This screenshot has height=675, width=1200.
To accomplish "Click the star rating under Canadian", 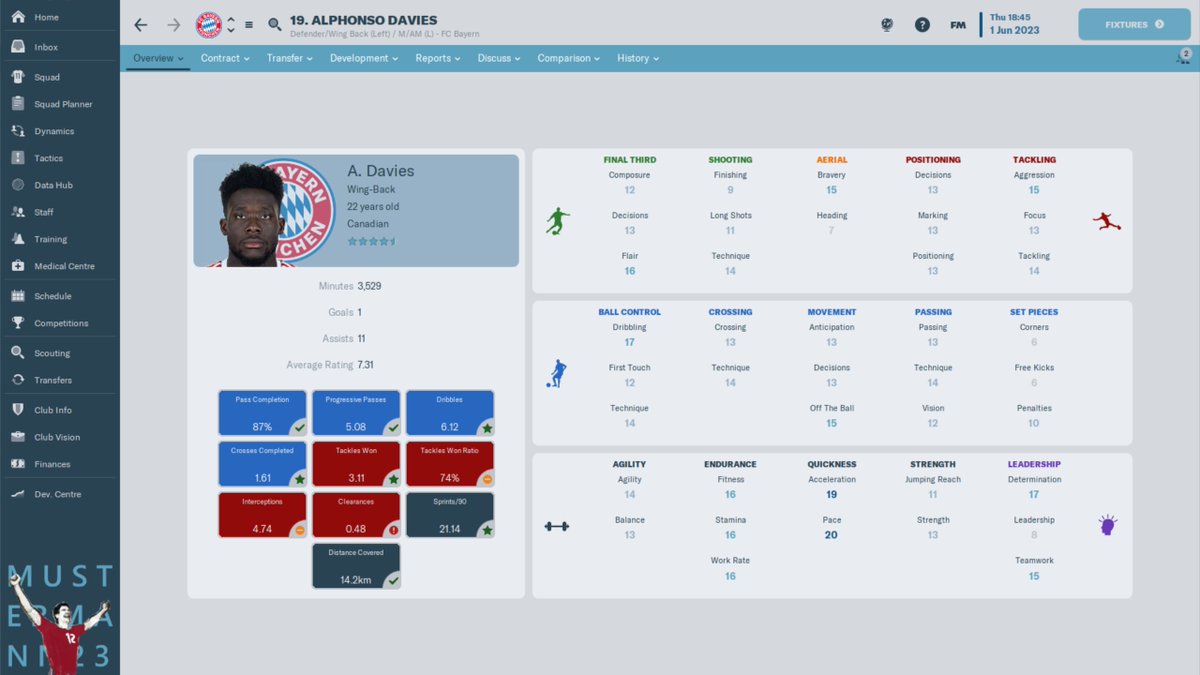I will click(371, 242).
